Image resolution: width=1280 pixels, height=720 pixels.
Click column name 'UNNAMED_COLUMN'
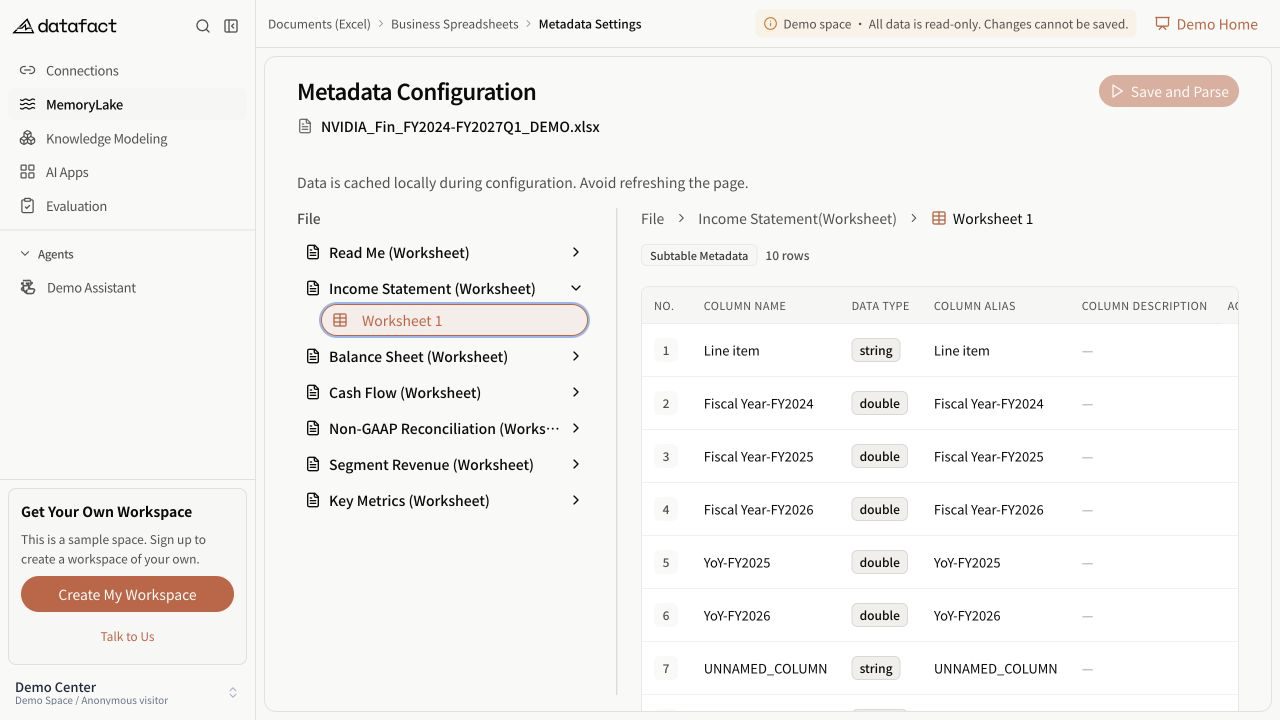(765, 669)
